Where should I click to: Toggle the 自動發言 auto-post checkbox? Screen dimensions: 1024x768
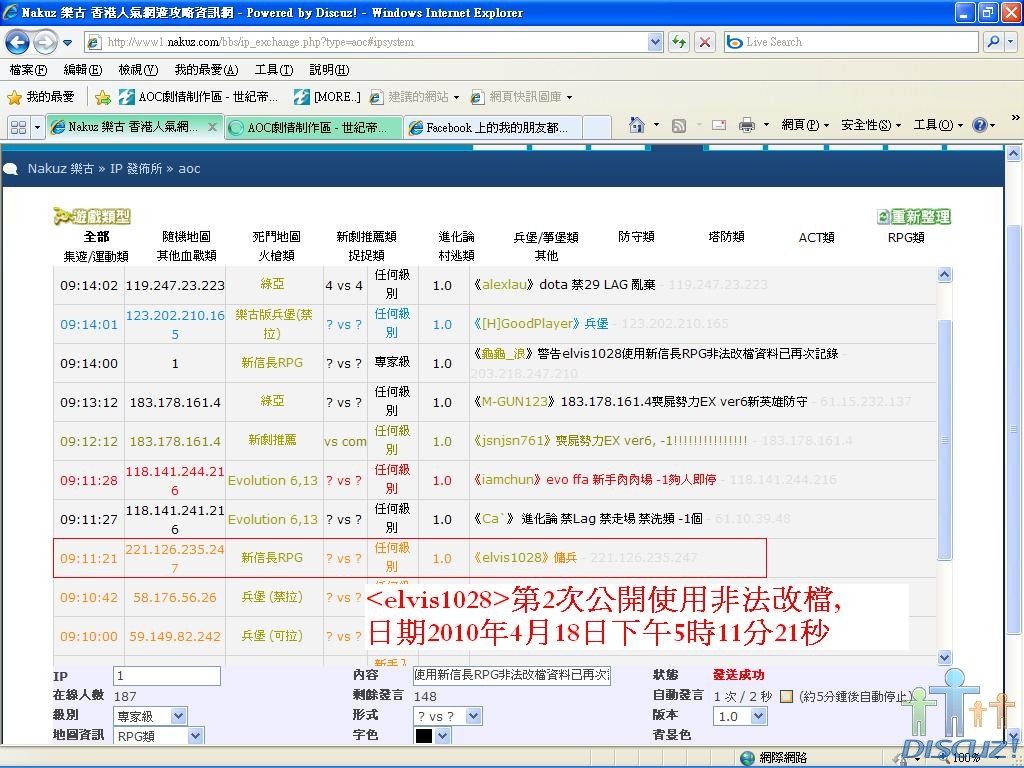pos(786,696)
